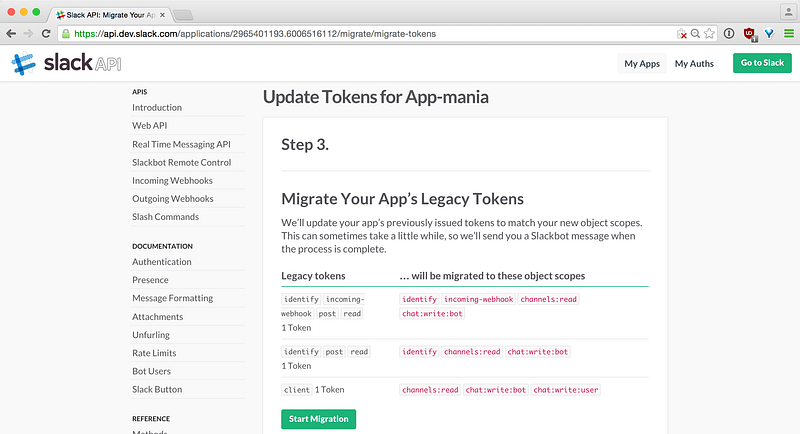Screen dimensions: 800x434
Task: Open the Chrome hamburger menu
Action: tap(789, 34)
